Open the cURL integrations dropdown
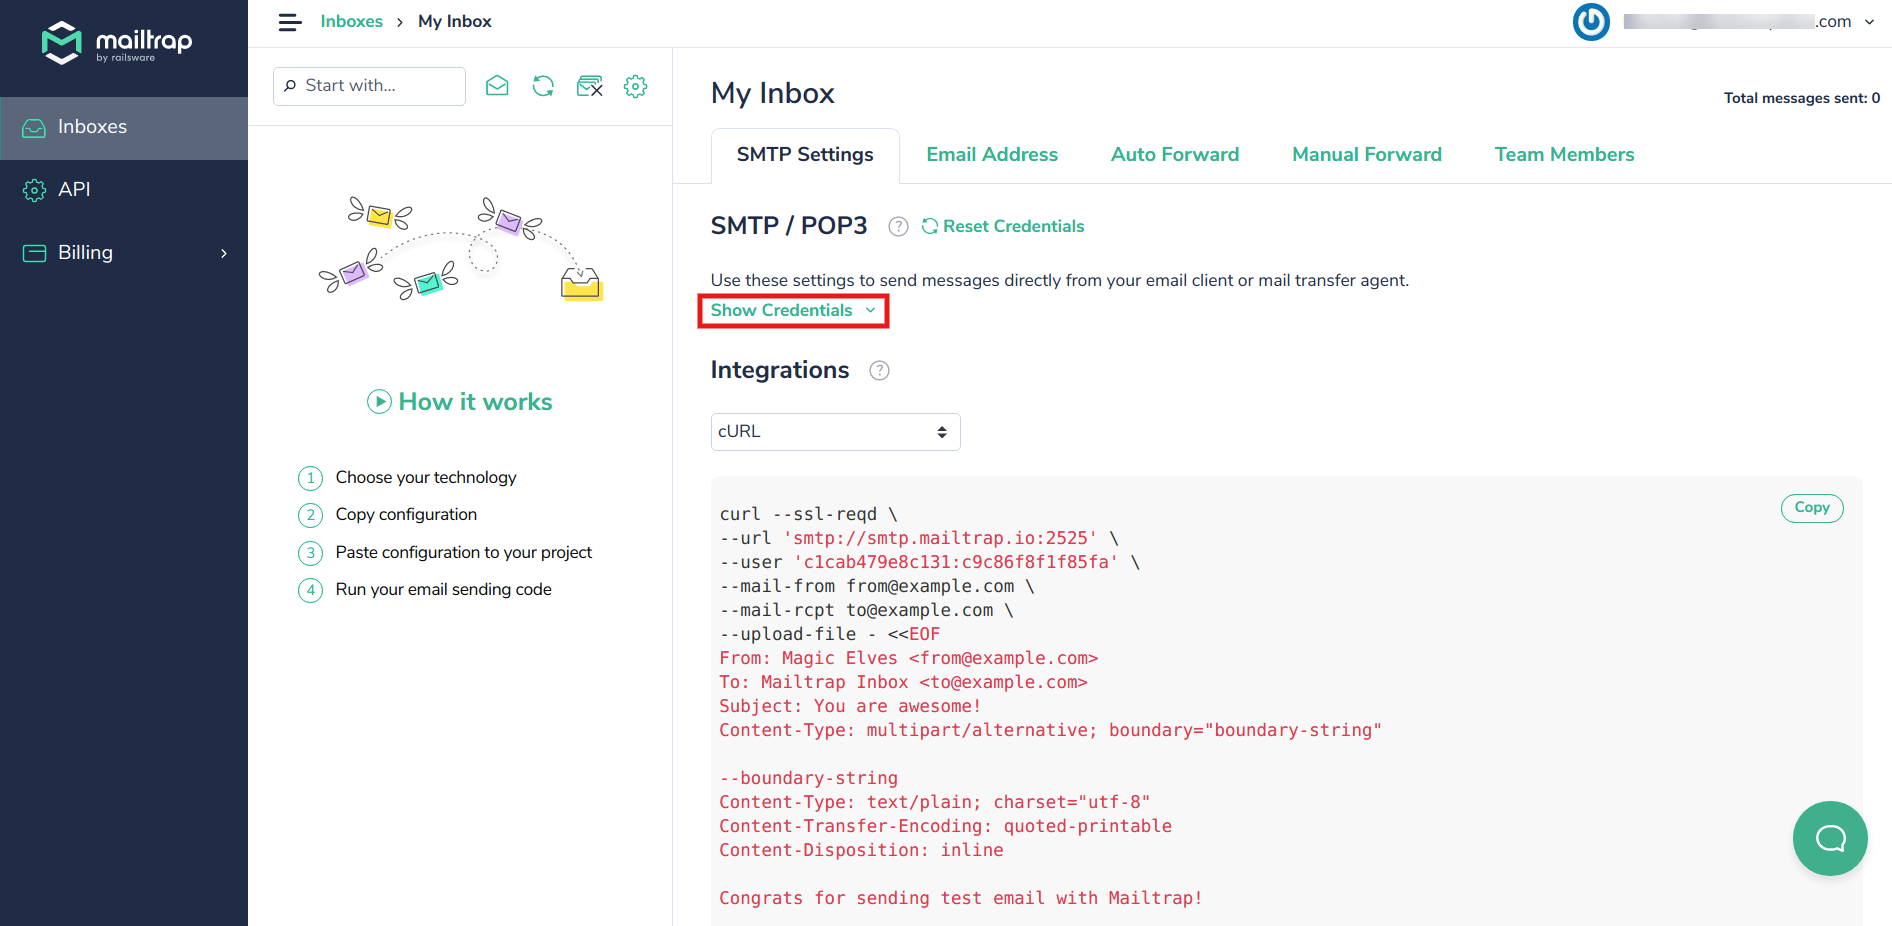This screenshot has height=926, width=1892. pyautogui.click(x=836, y=432)
